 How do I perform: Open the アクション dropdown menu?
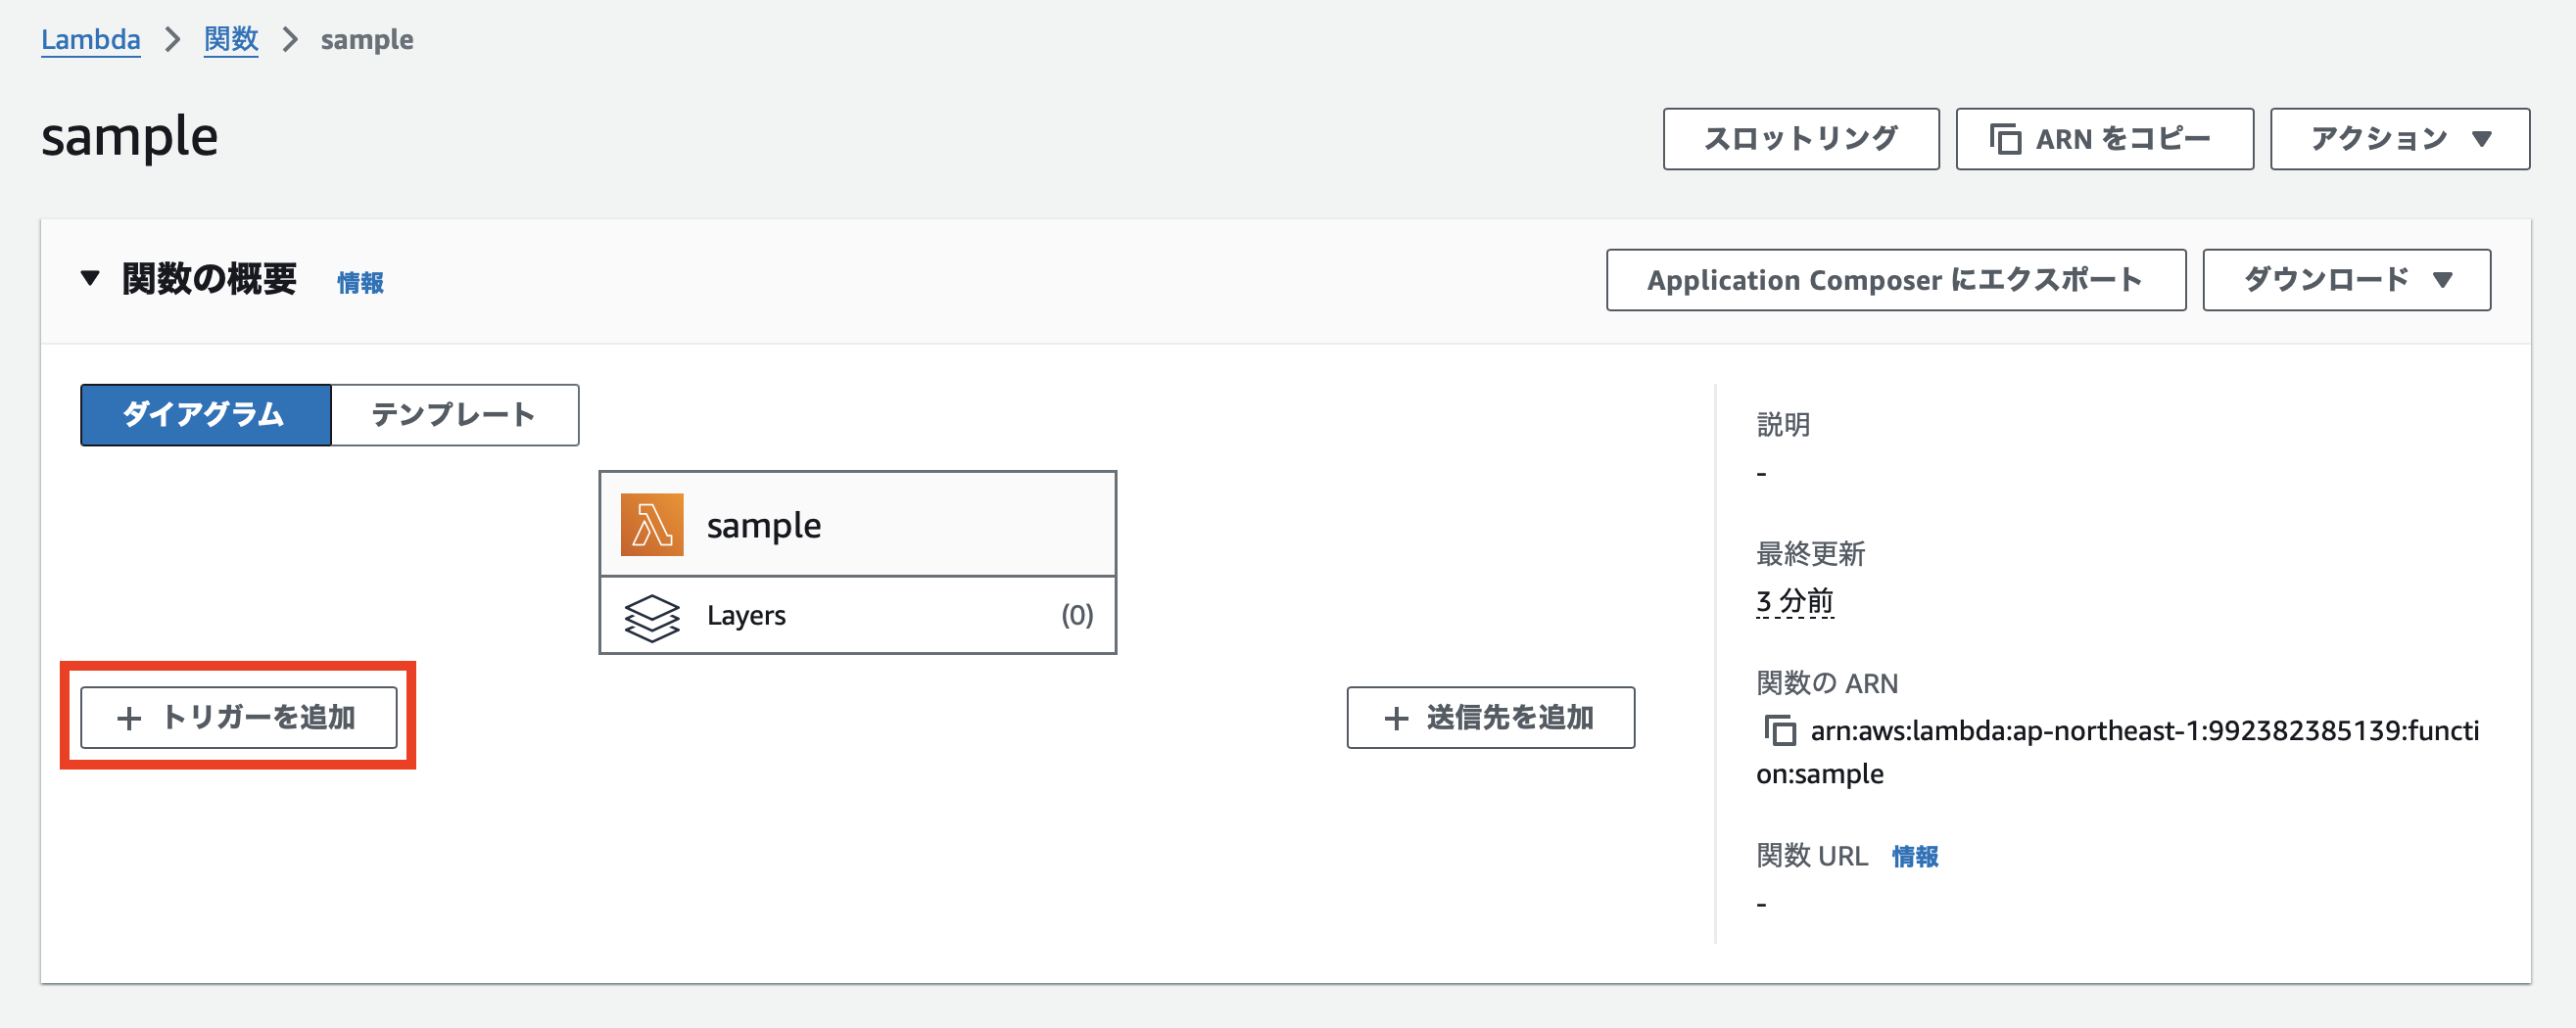point(2399,139)
